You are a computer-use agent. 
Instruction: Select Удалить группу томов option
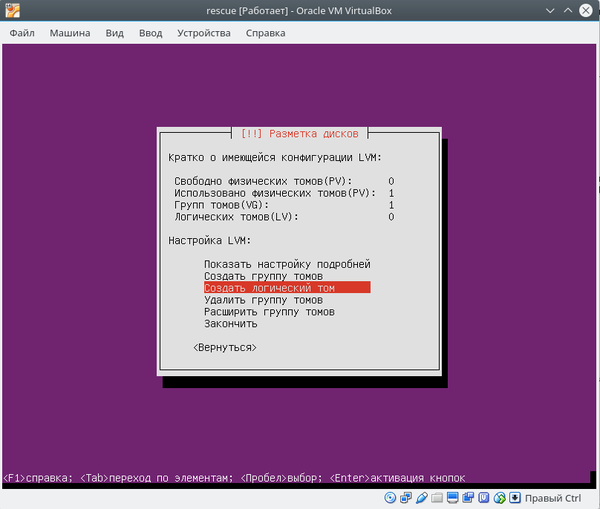[263, 300]
